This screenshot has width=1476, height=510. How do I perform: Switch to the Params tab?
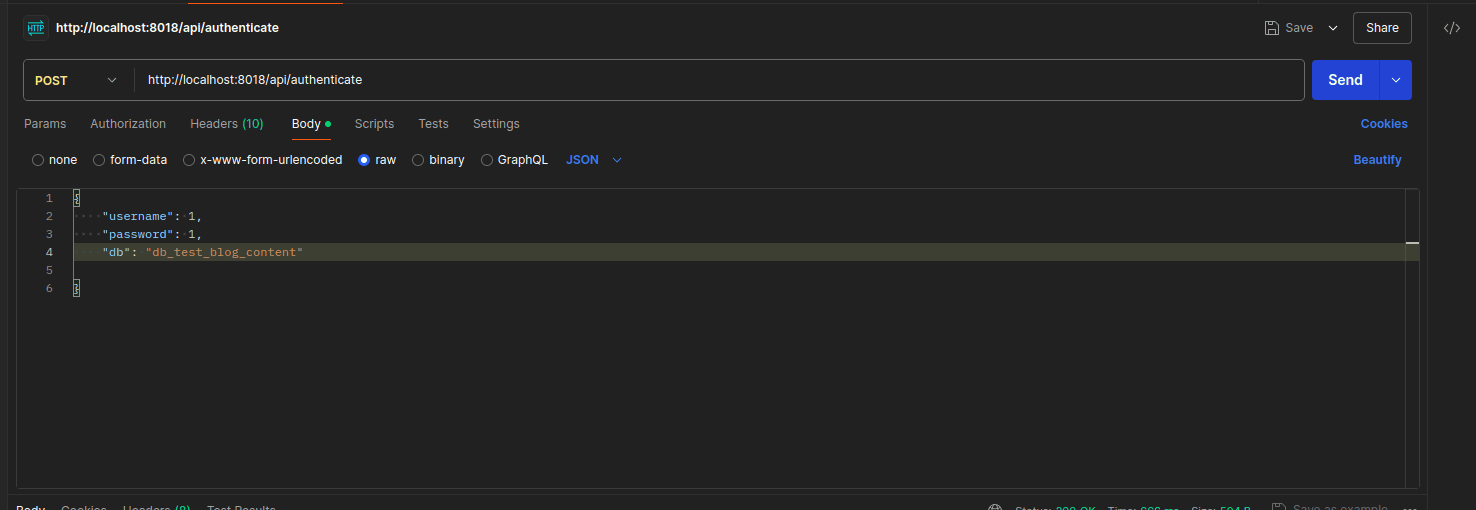(x=45, y=124)
